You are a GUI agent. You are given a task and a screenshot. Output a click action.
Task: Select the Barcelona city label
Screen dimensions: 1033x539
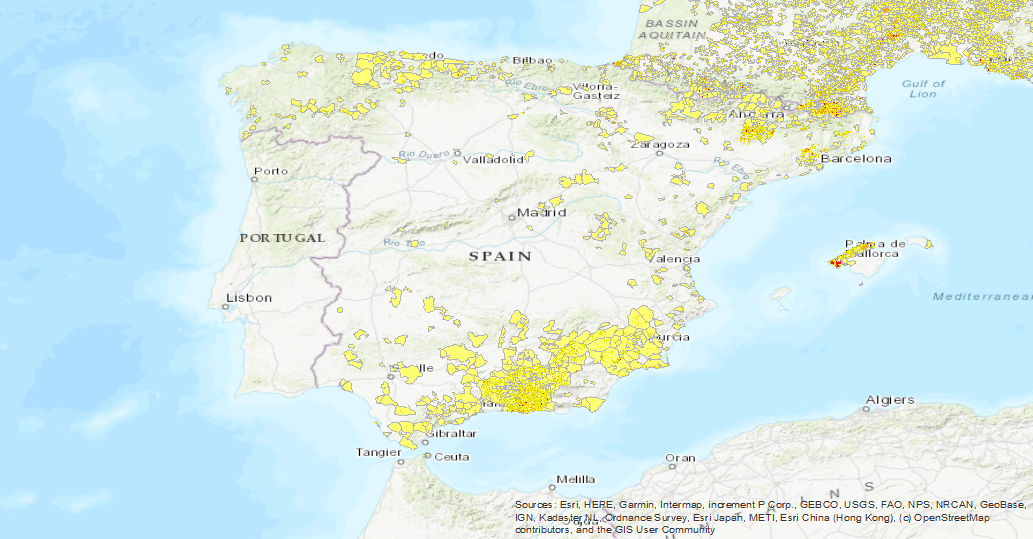pos(855,159)
